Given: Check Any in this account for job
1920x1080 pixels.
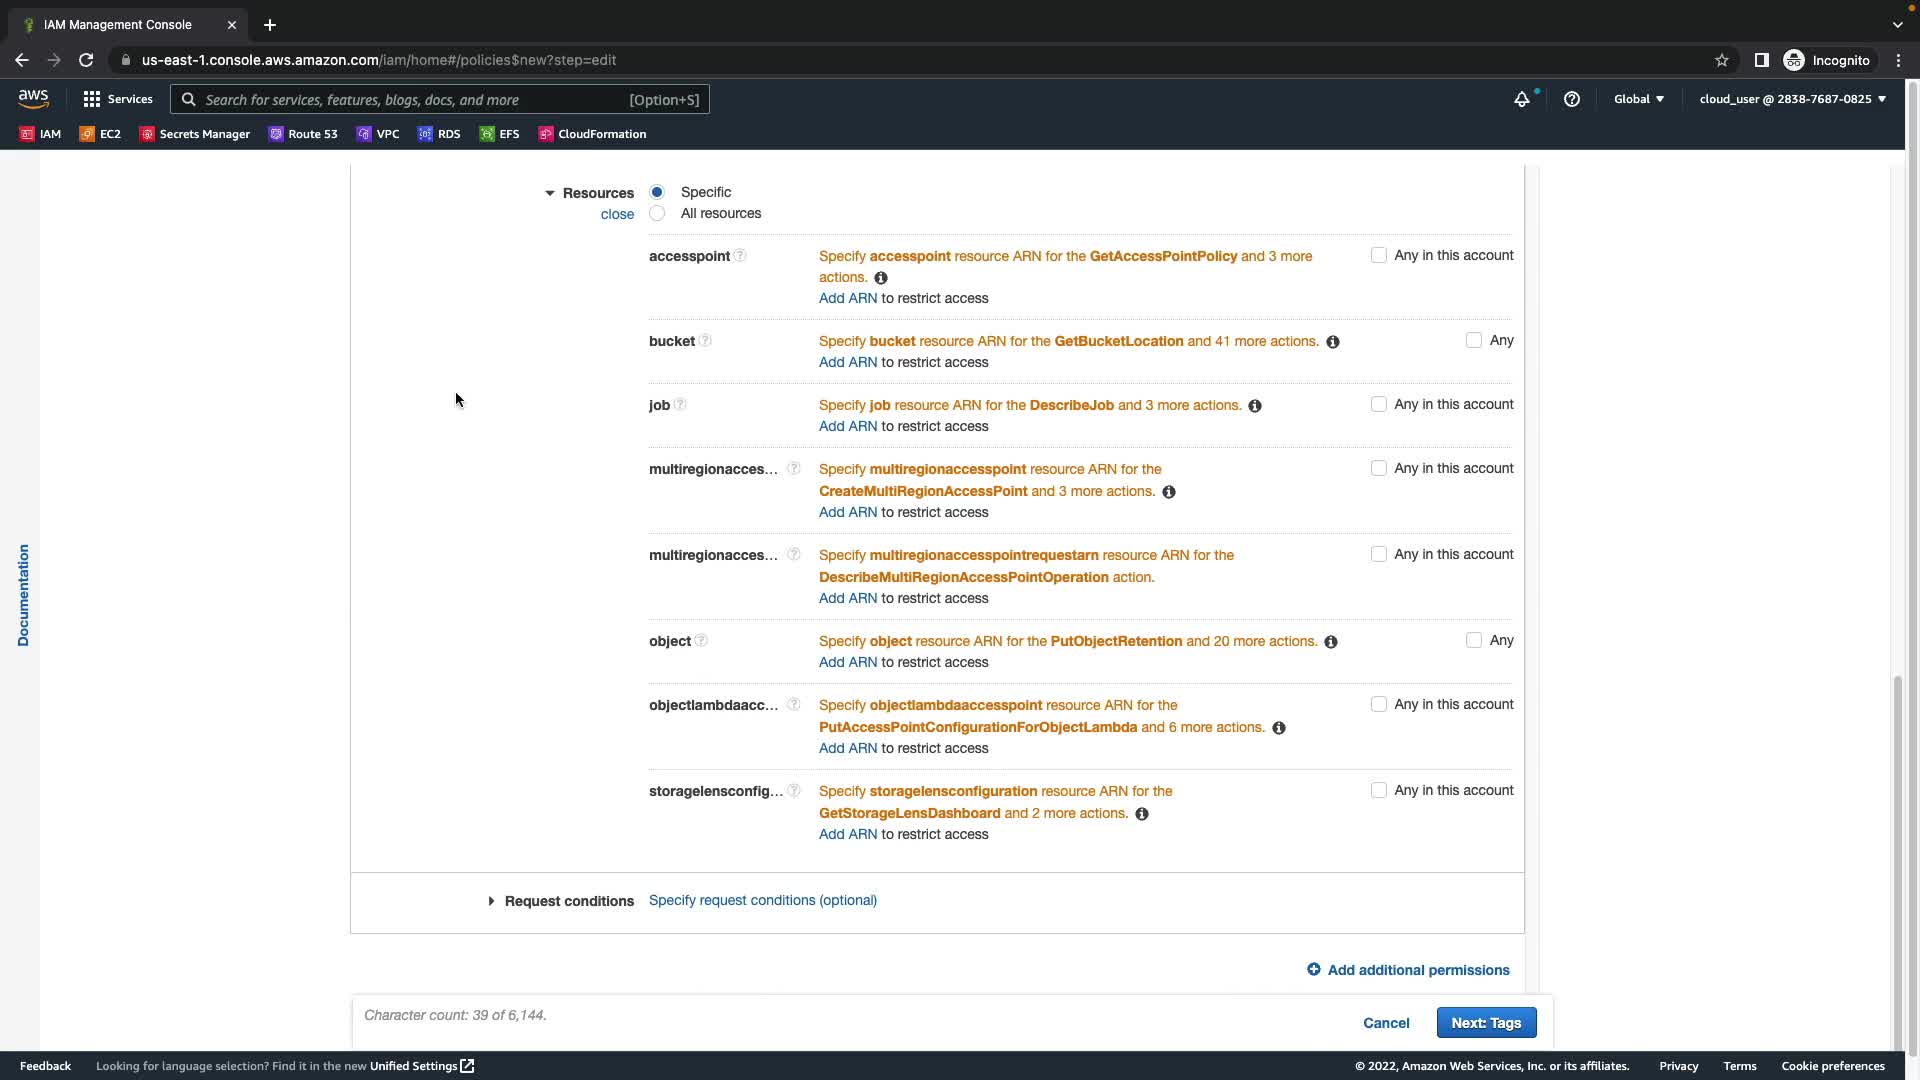Looking at the screenshot, I should point(1379,404).
